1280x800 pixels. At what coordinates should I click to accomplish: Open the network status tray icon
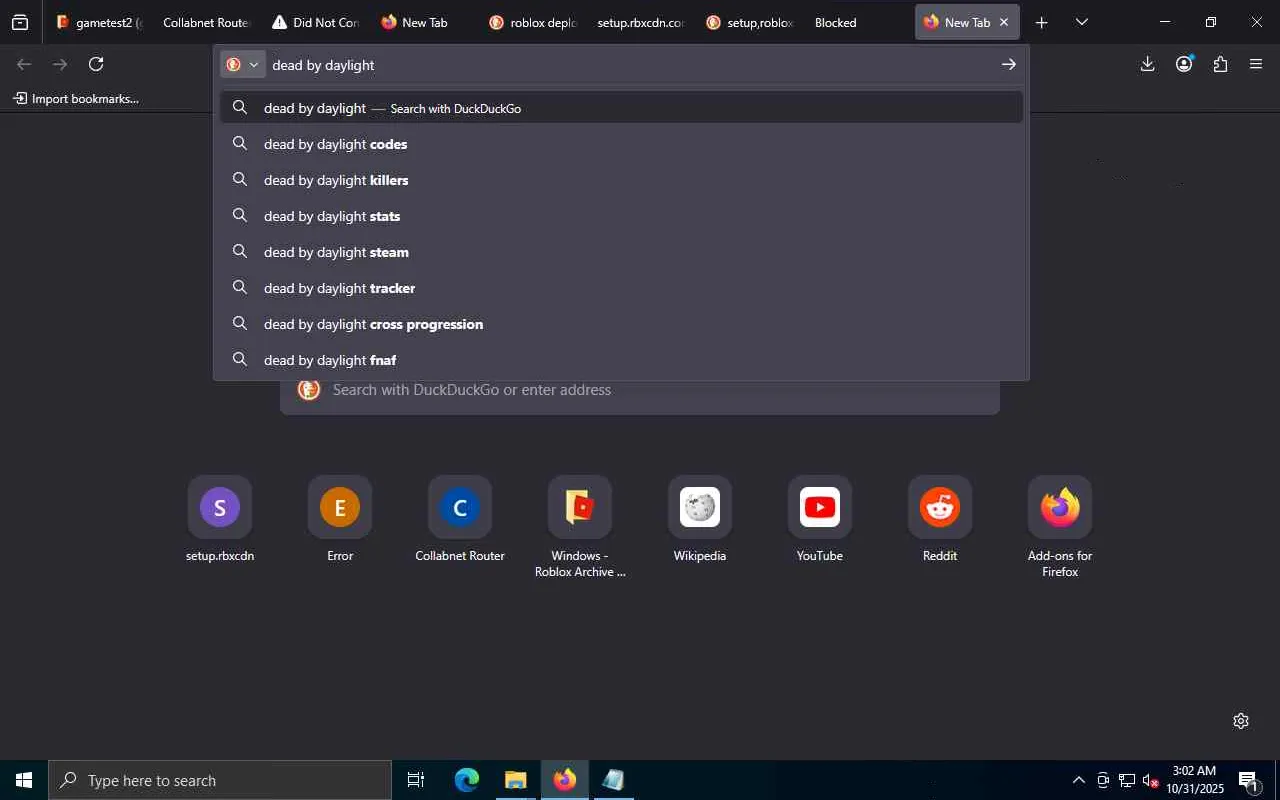coord(1126,780)
